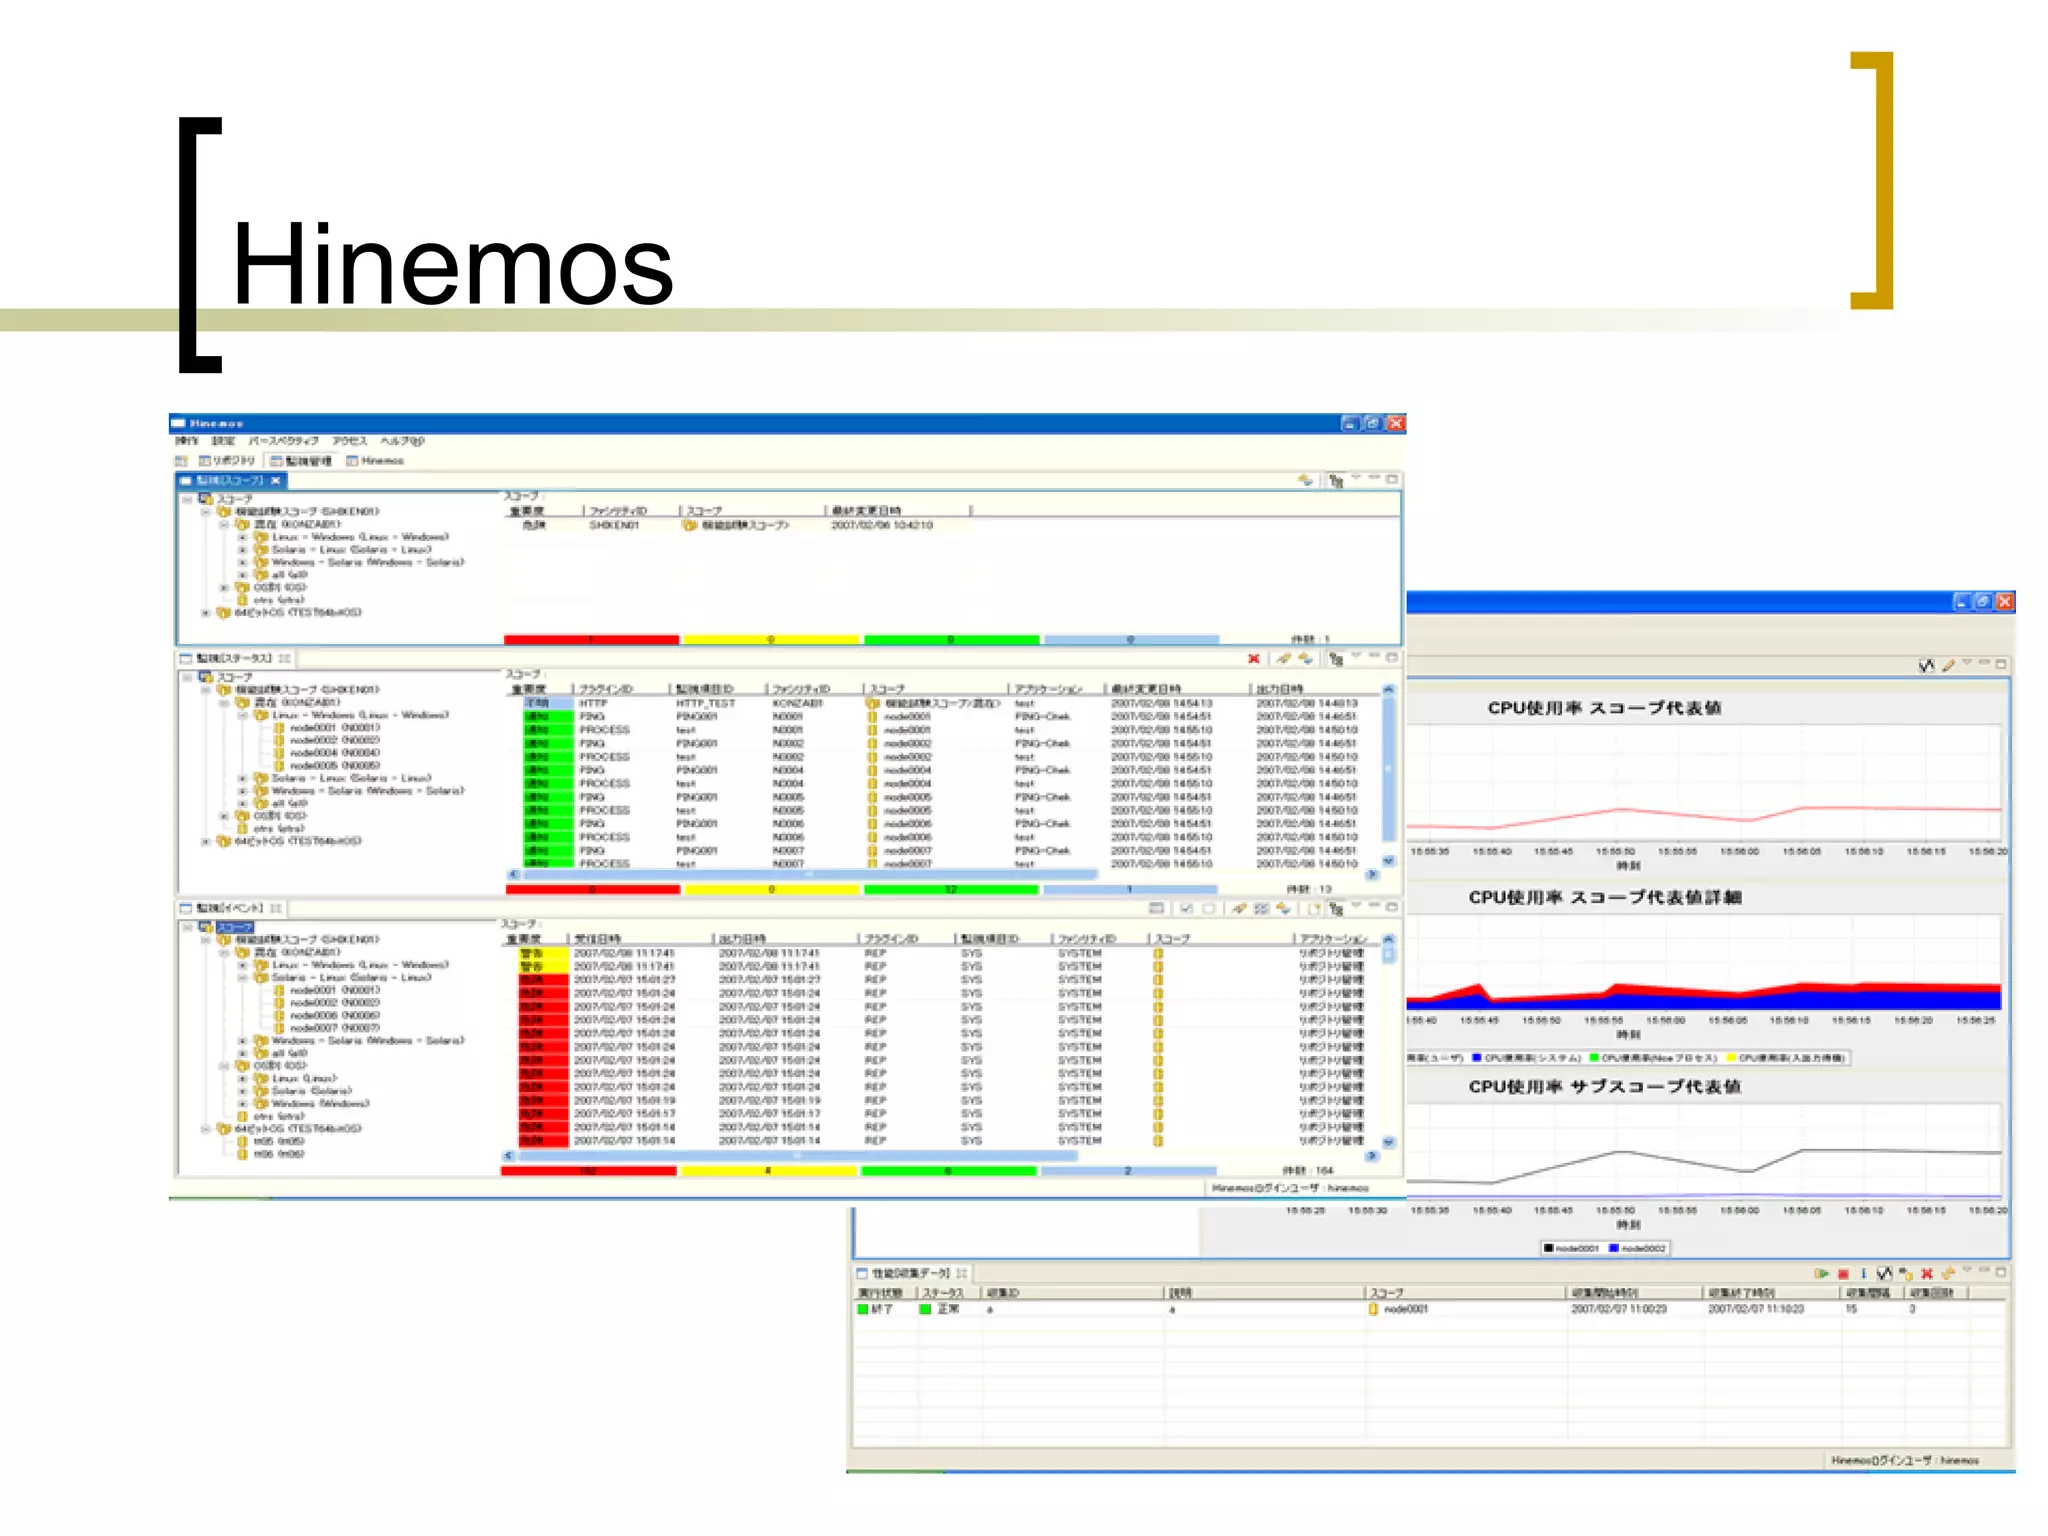
Task: Select the 監視[イベント] view tab
Action: pos(230,909)
